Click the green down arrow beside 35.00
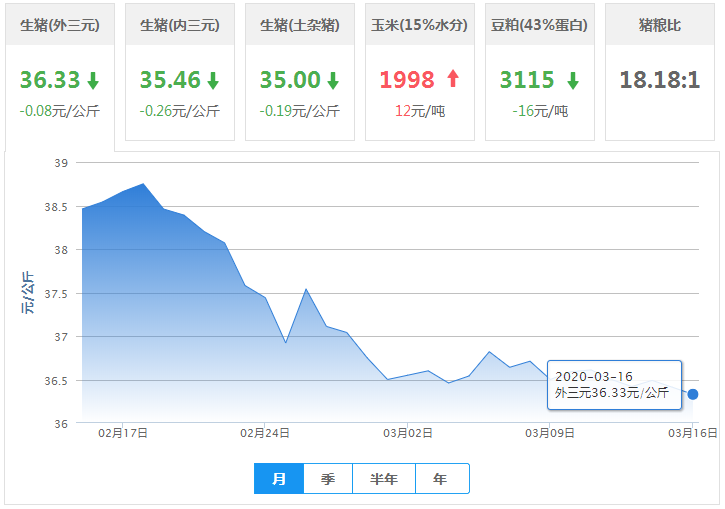725x509 pixels. (x=333, y=81)
